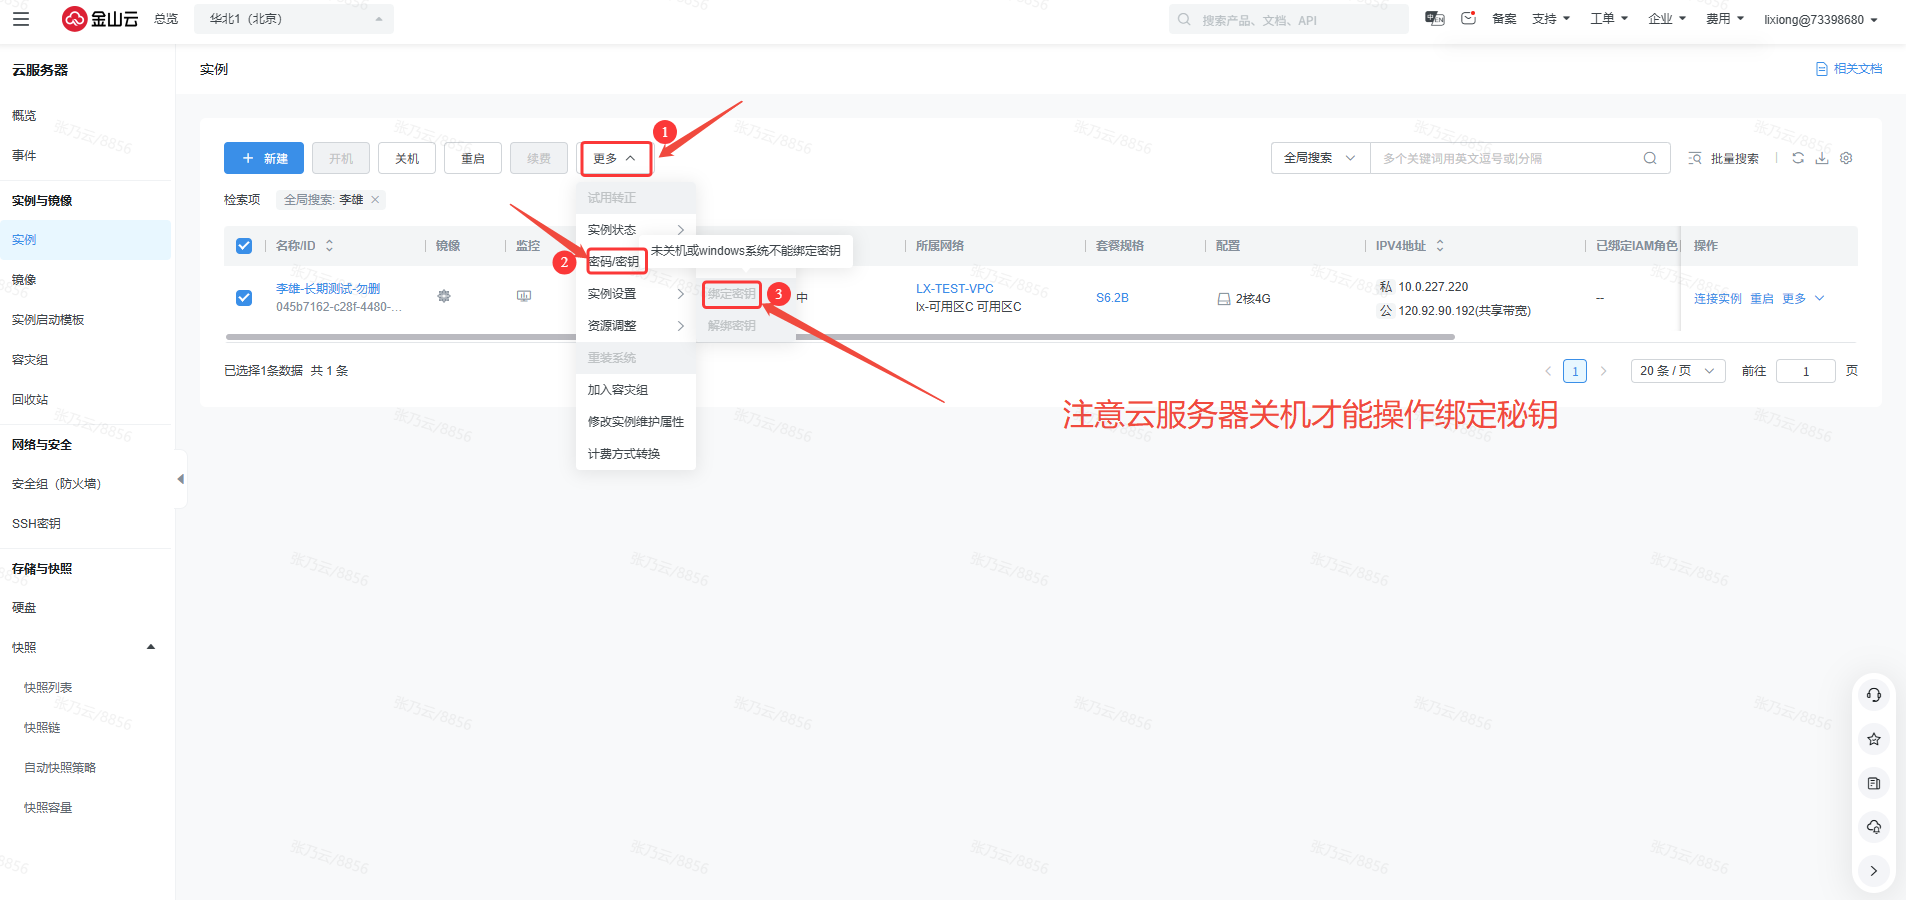Open SSH密钥 in the sidebar

pyautogui.click(x=36, y=524)
